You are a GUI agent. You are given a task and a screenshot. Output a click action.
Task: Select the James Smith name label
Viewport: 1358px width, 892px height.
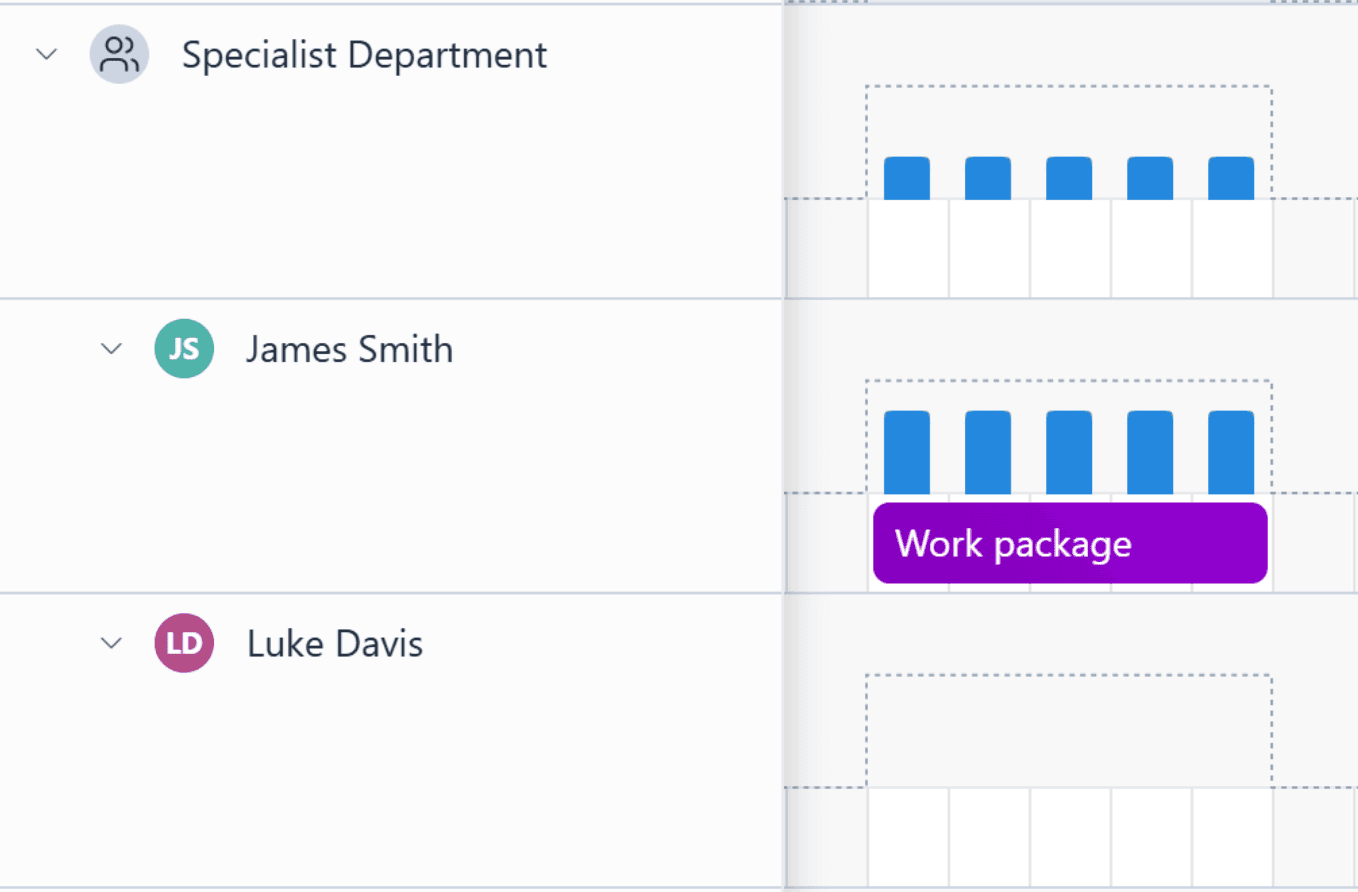(x=349, y=350)
